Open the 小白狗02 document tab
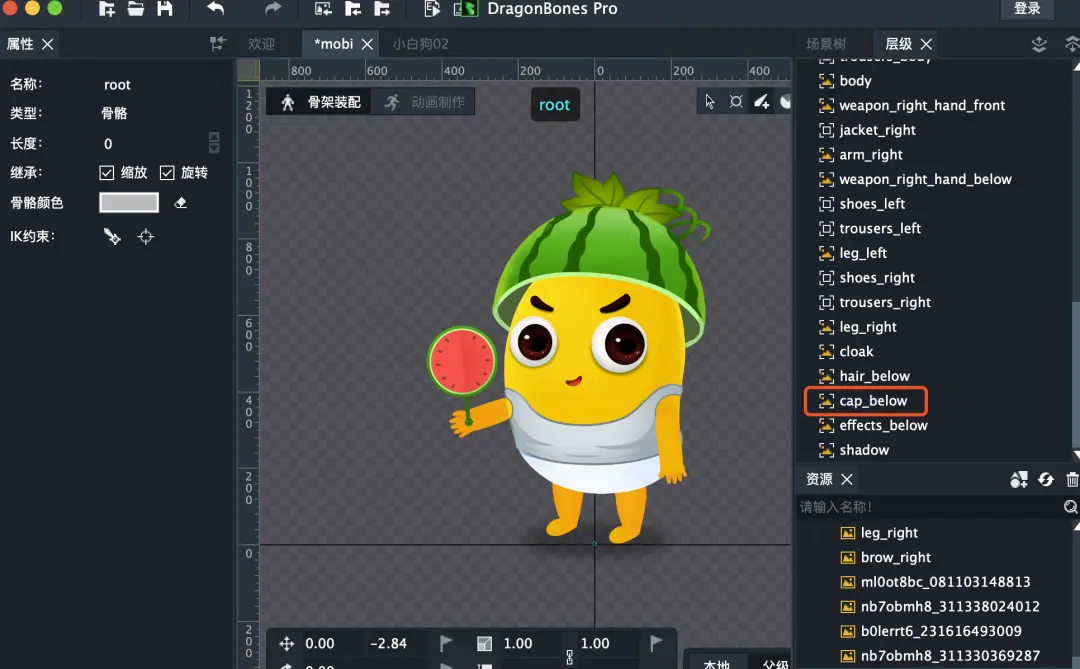The height and width of the screenshot is (669, 1080). pos(420,44)
